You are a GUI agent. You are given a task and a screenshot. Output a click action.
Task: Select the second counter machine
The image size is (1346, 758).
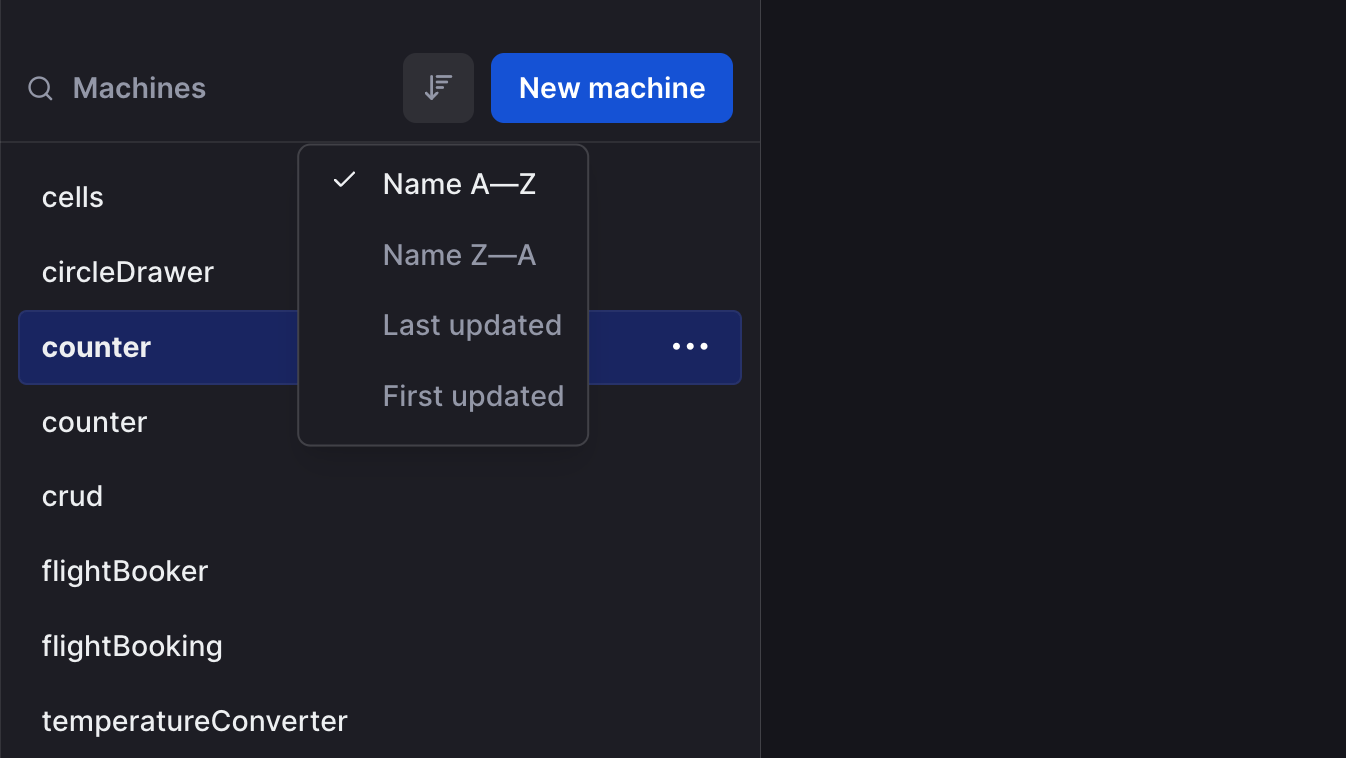tap(95, 422)
